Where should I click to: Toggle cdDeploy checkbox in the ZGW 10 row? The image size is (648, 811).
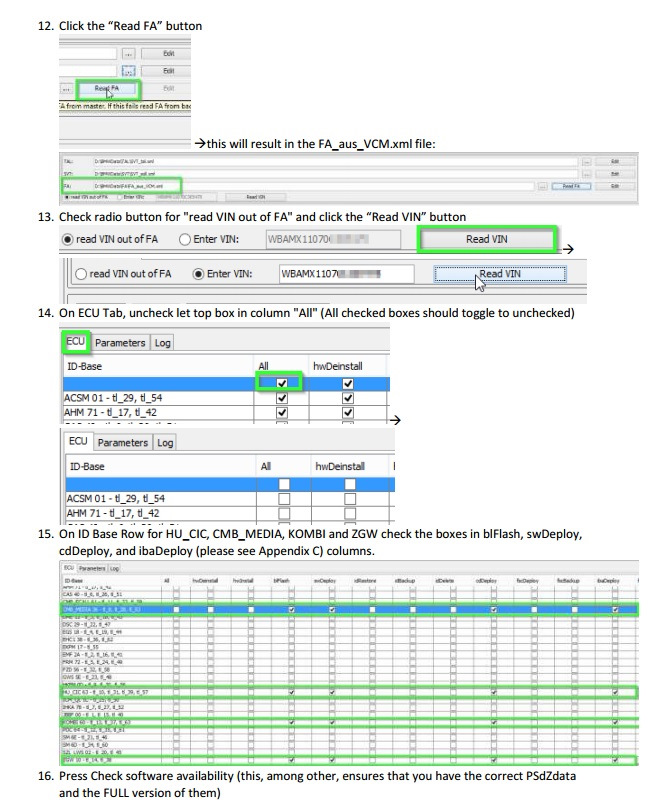493,760
